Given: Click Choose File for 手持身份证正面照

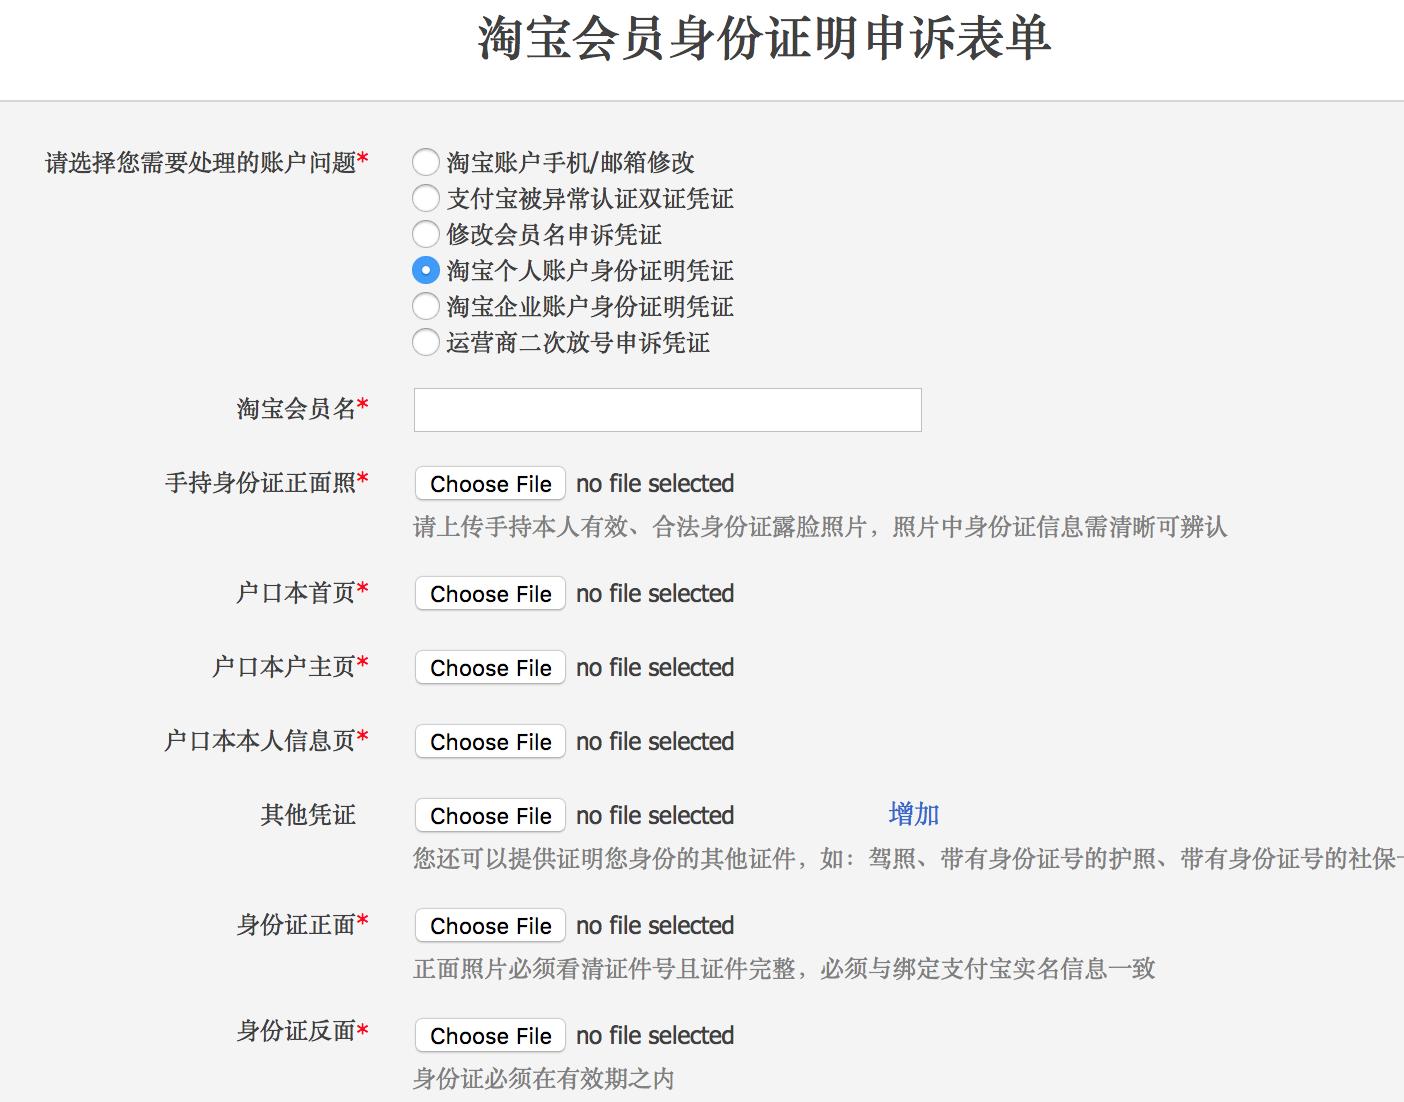Looking at the screenshot, I should point(489,483).
